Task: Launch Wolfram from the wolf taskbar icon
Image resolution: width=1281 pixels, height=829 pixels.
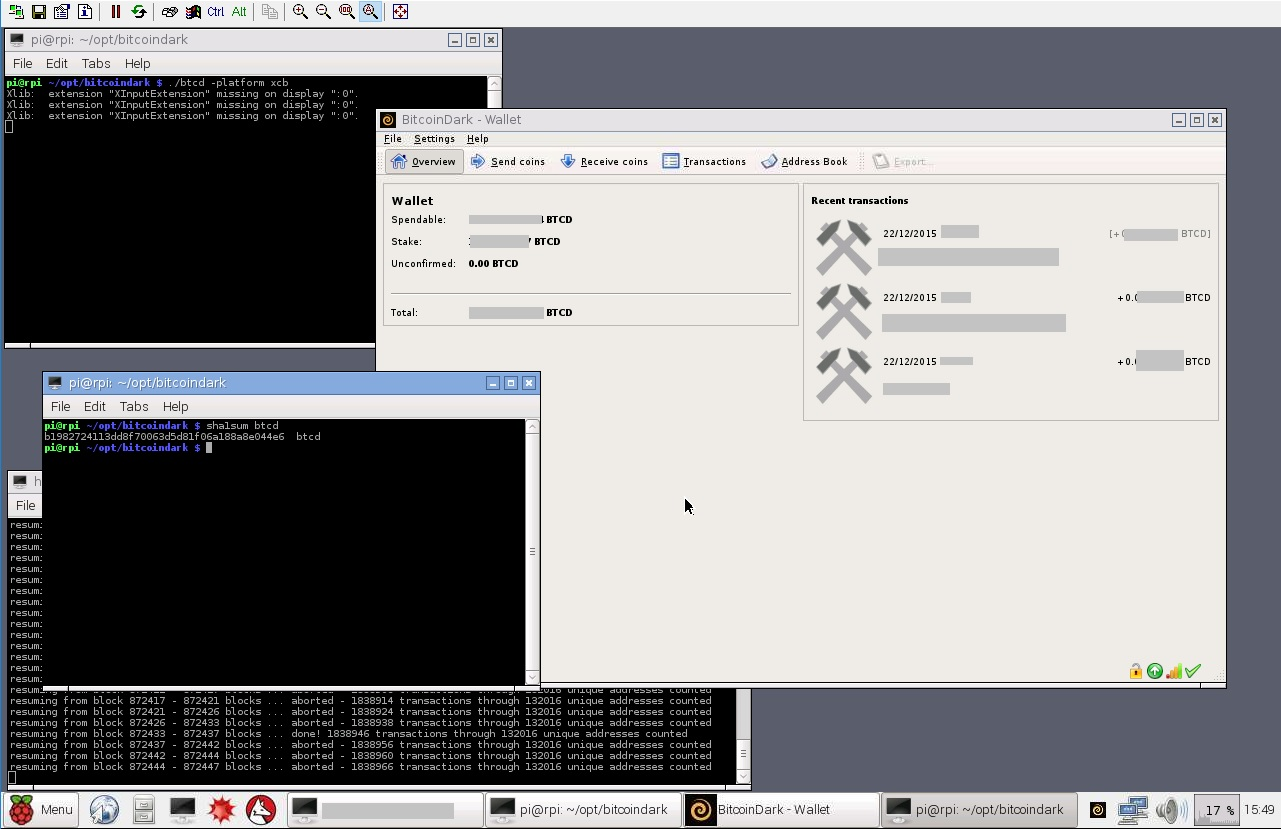Action: [261, 810]
